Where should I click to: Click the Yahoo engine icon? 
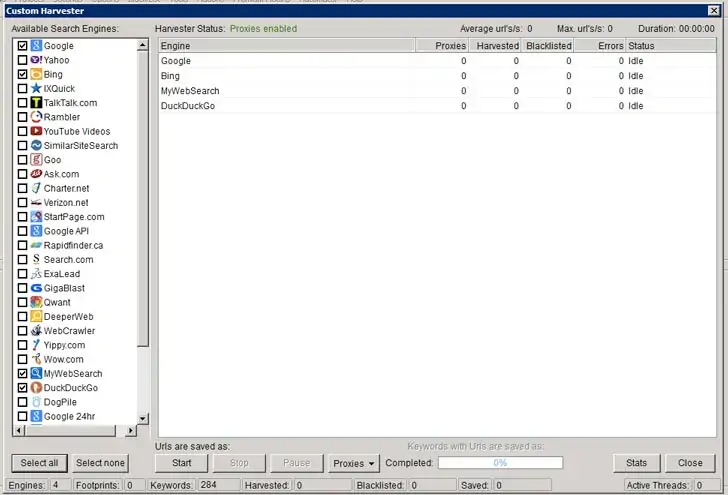point(36,60)
